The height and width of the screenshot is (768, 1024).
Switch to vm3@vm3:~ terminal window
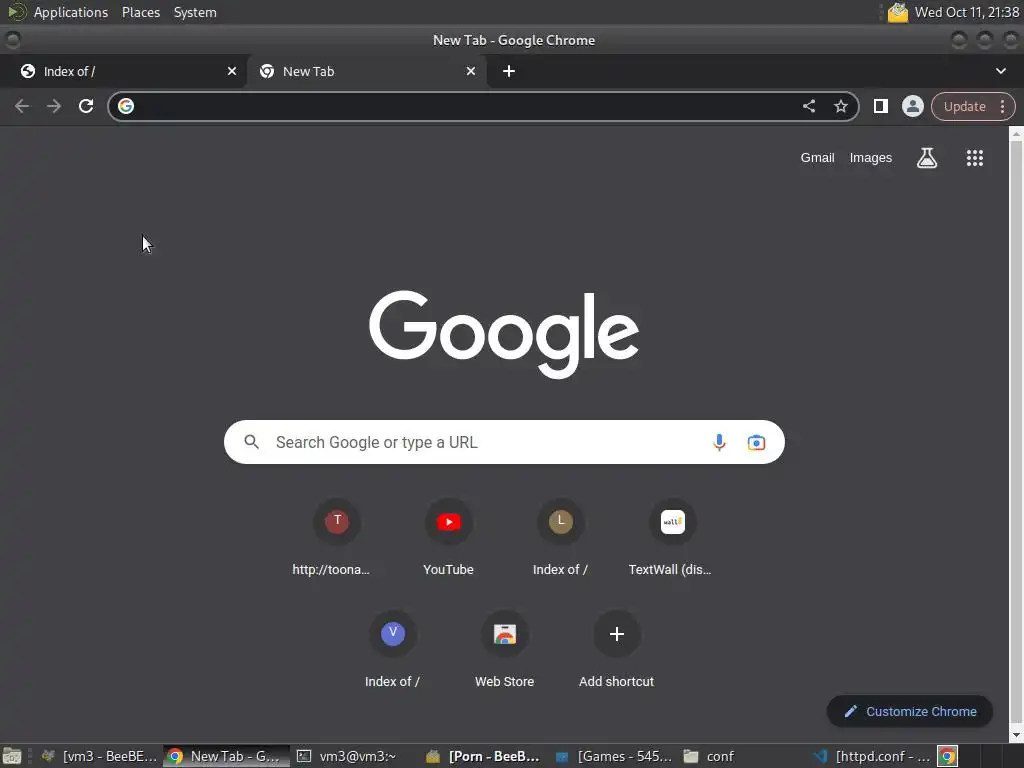pos(347,756)
